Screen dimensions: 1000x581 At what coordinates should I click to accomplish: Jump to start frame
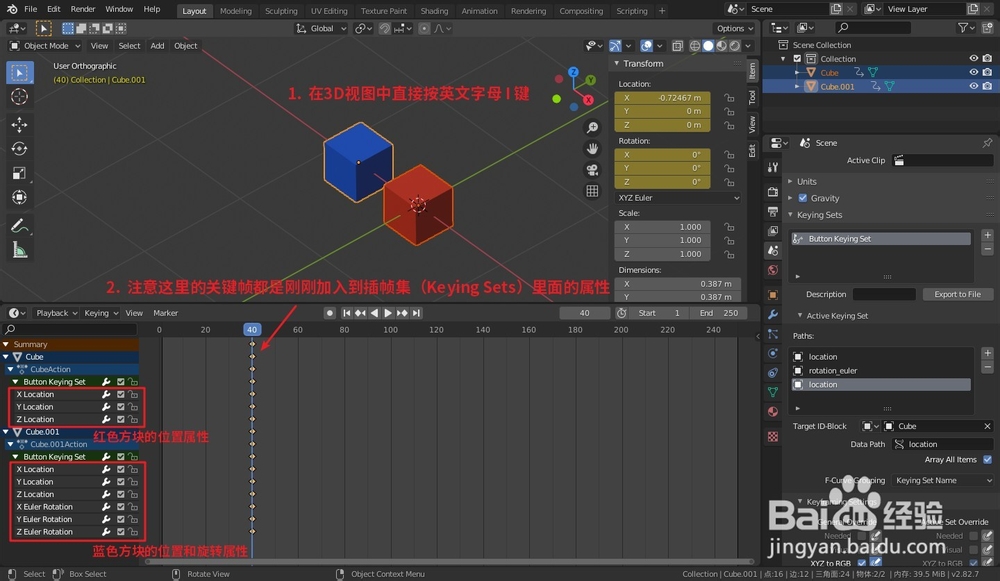click(346, 313)
